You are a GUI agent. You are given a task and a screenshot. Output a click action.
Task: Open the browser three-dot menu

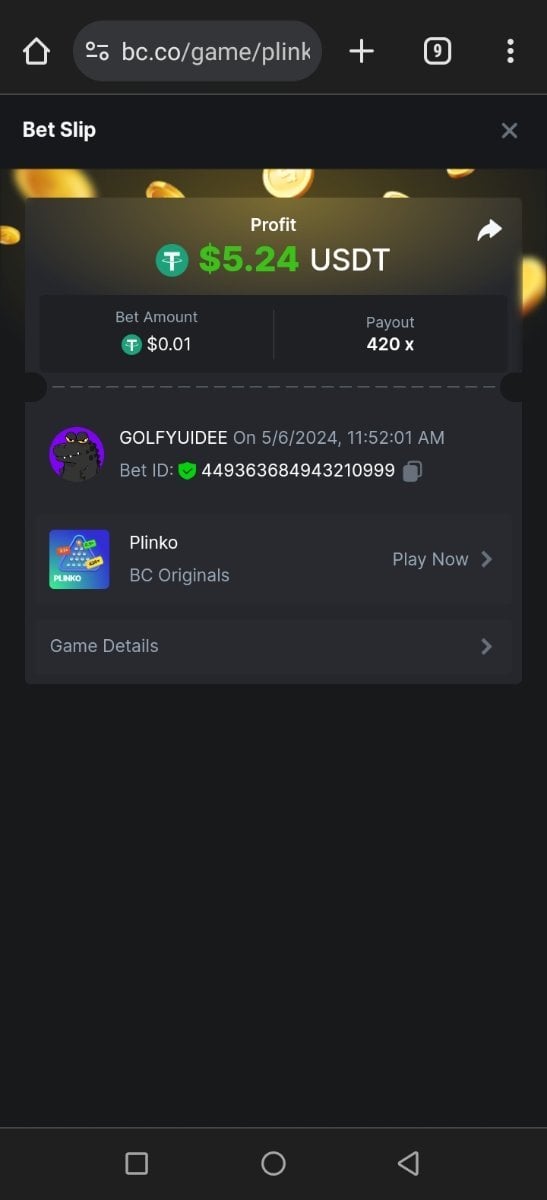[510, 51]
